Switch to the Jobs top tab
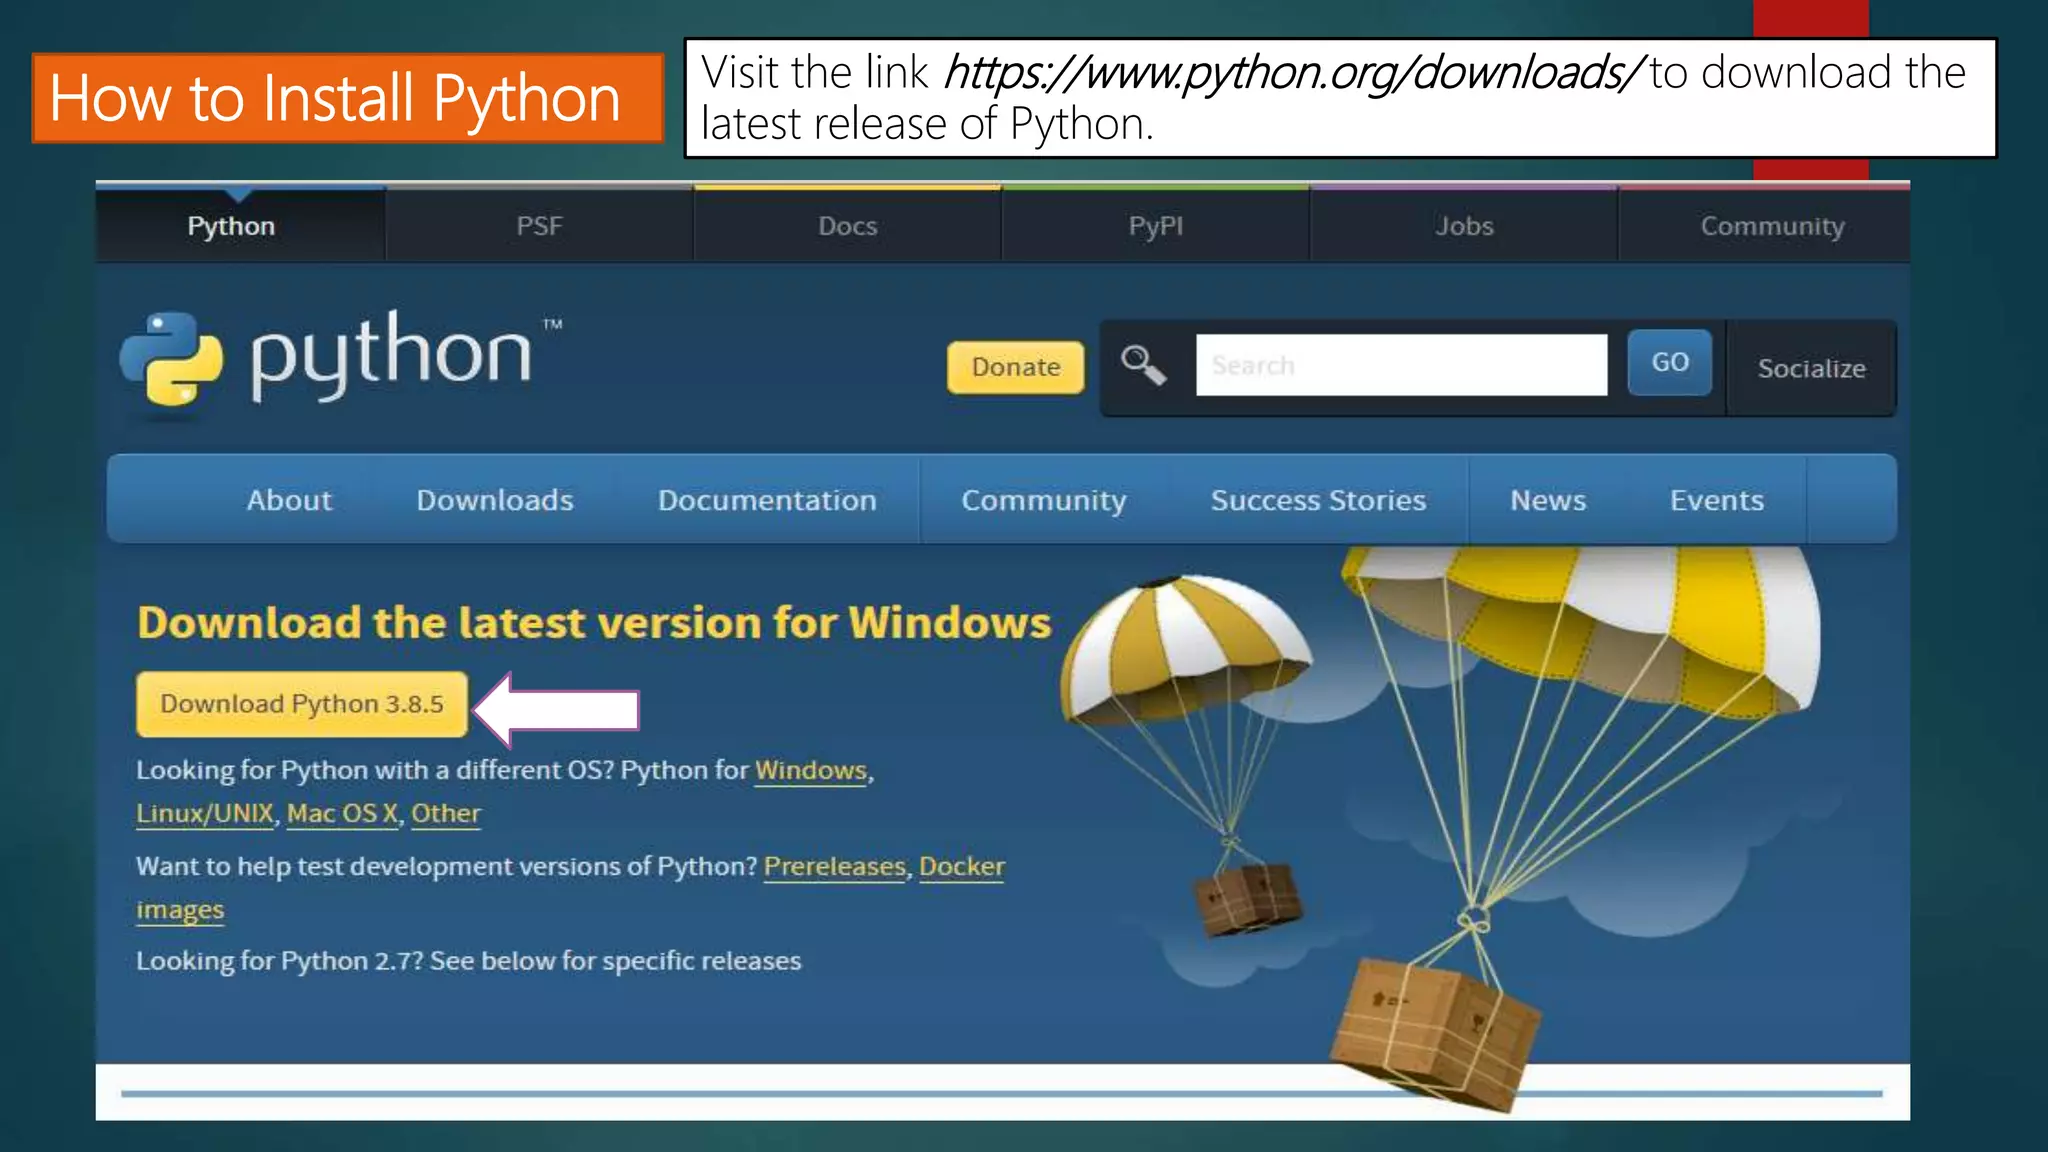 tap(1464, 226)
